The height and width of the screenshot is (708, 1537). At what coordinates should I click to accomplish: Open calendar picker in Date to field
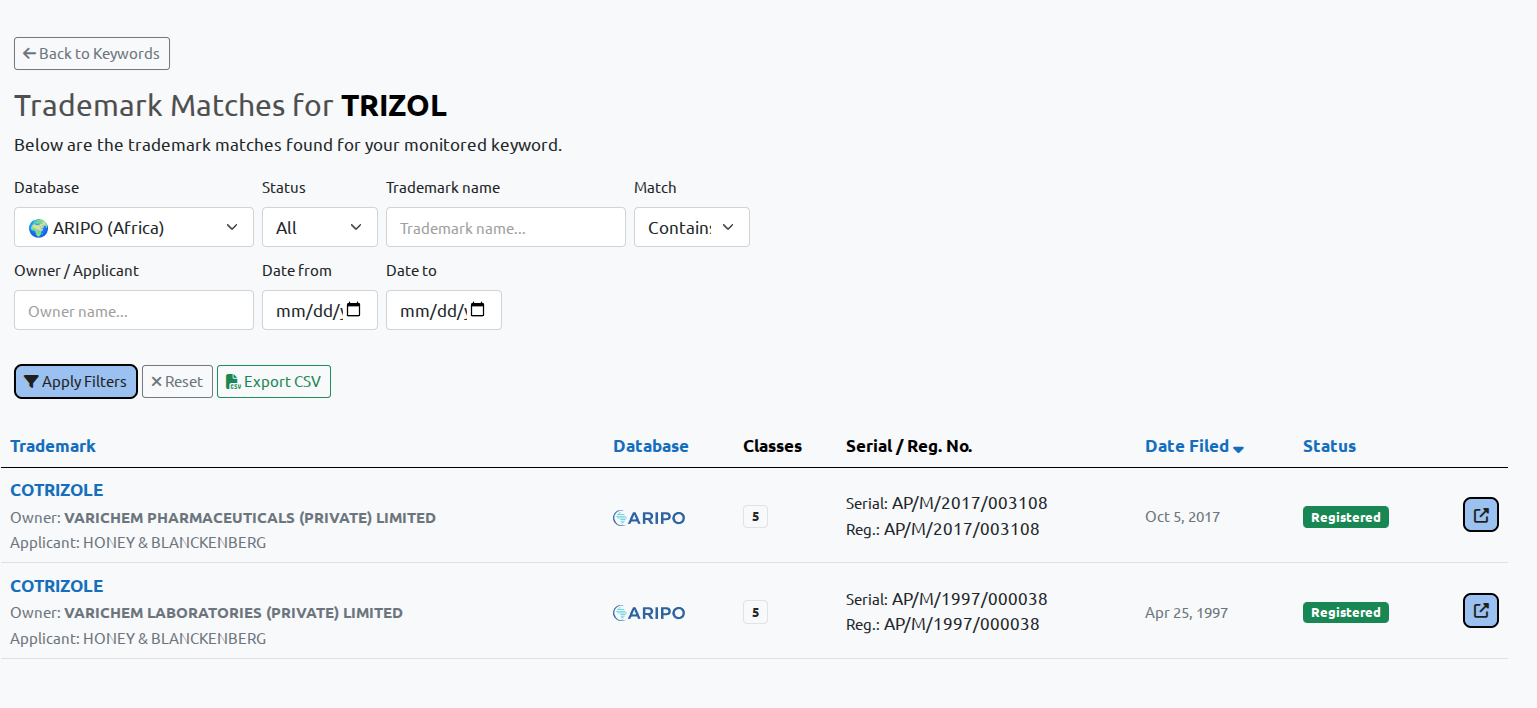(x=478, y=310)
